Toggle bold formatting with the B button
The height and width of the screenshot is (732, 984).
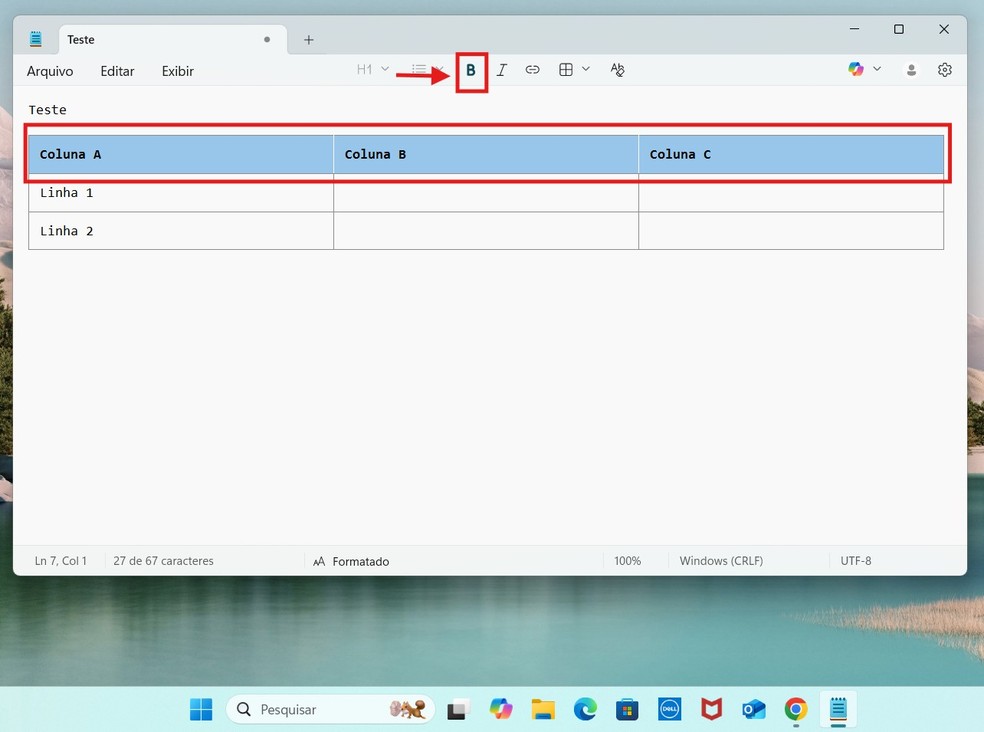[x=471, y=70]
